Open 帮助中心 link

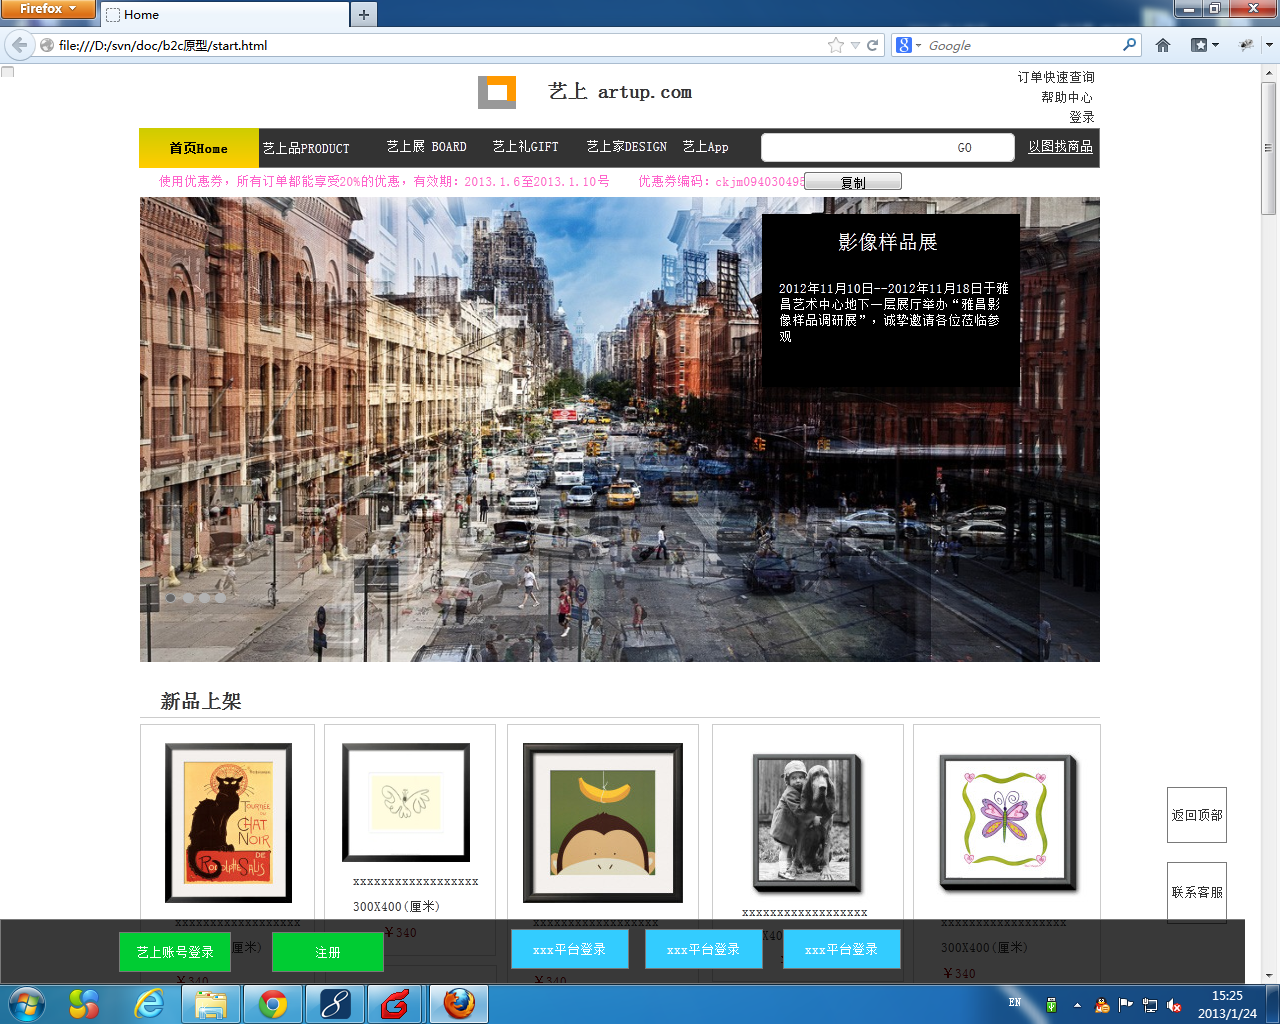1067,97
